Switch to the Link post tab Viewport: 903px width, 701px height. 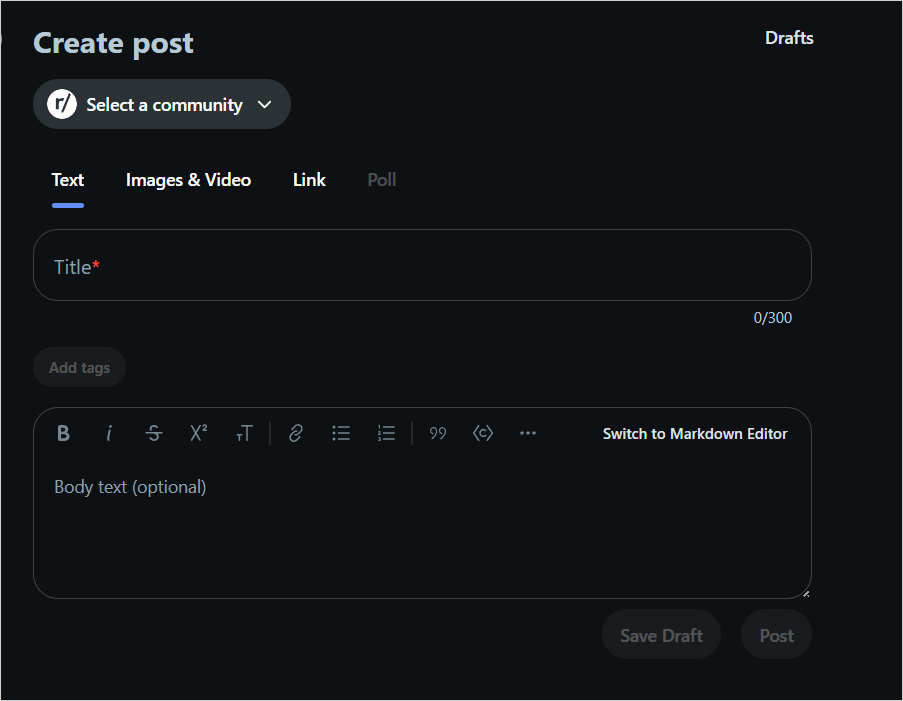click(x=309, y=180)
